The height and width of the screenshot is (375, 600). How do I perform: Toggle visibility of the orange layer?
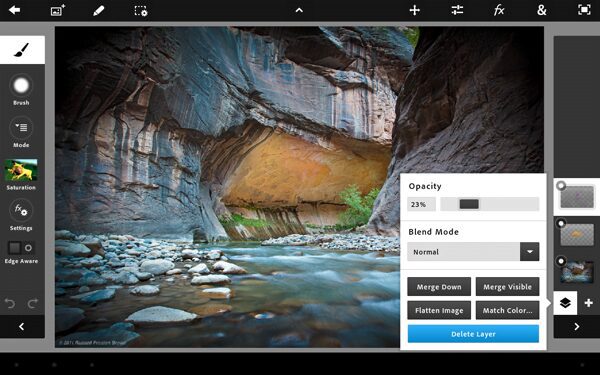(561, 223)
